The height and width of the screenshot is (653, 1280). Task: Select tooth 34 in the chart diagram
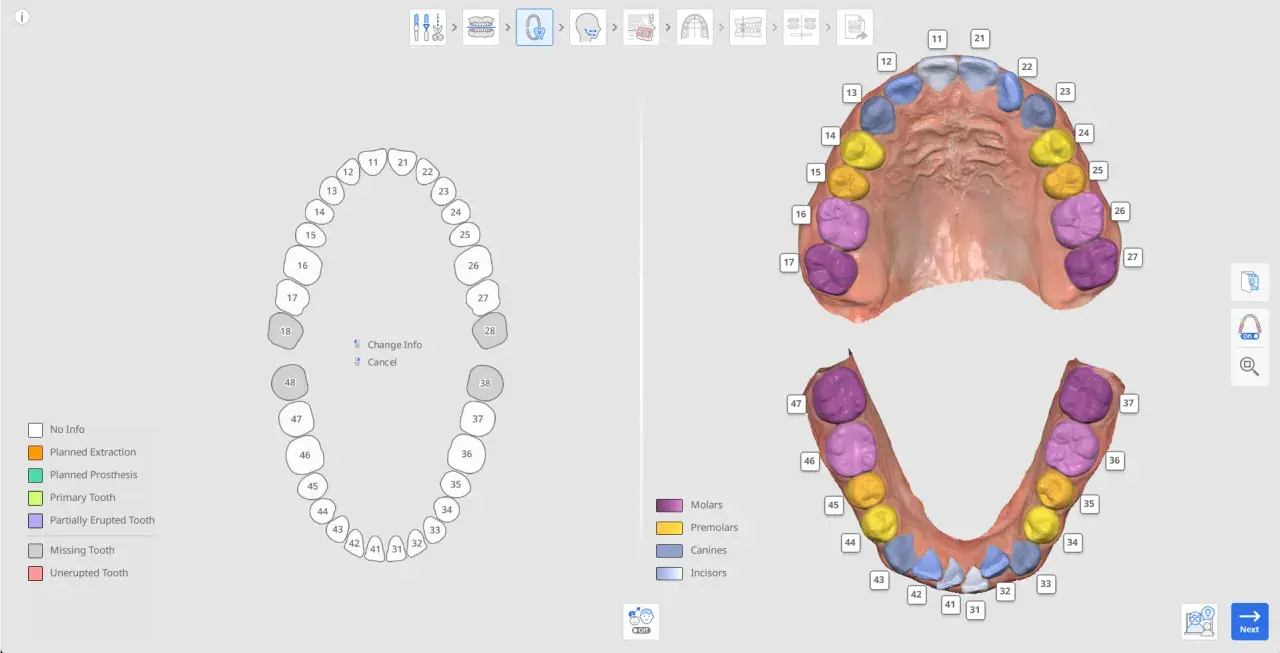(447, 510)
